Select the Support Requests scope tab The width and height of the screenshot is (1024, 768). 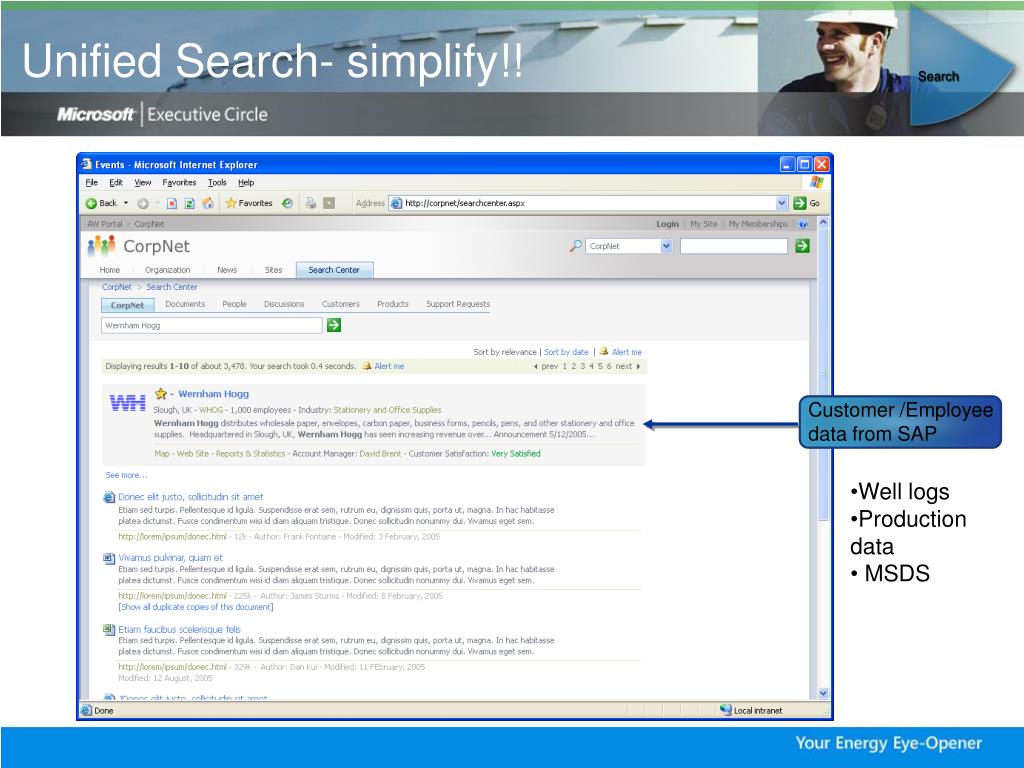[x=458, y=304]
